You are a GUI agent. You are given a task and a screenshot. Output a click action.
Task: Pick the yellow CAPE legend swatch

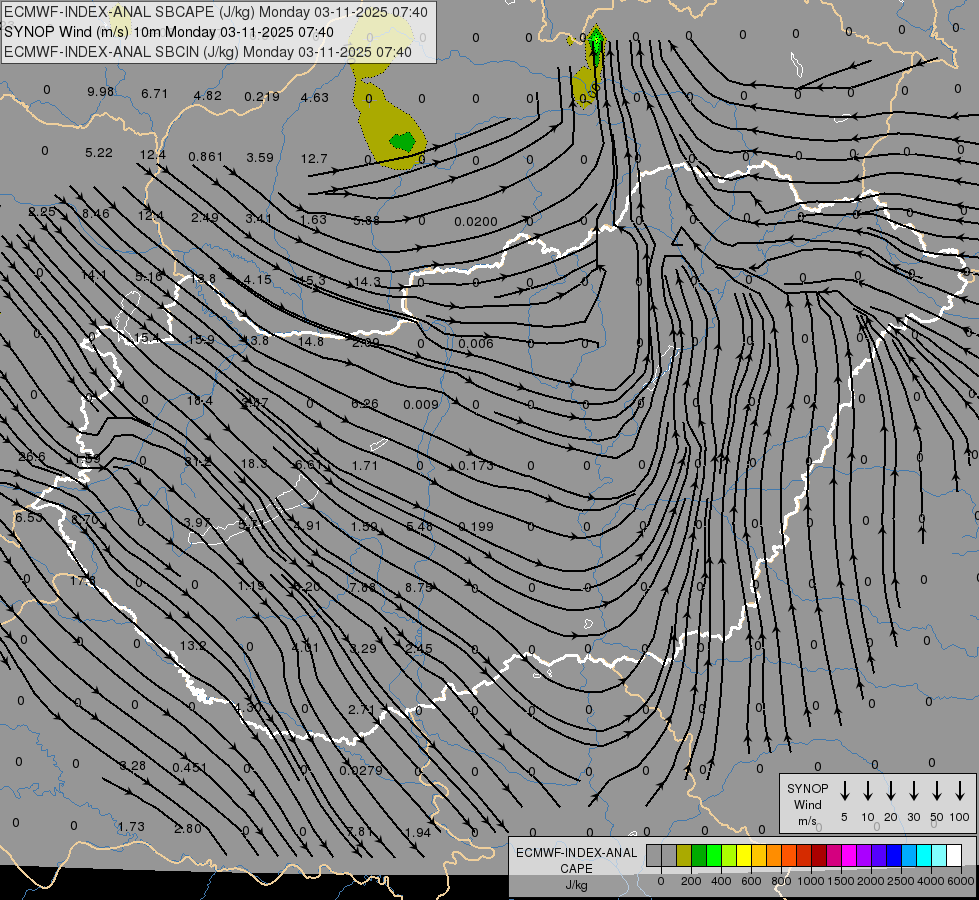click(x=744, y=856)
